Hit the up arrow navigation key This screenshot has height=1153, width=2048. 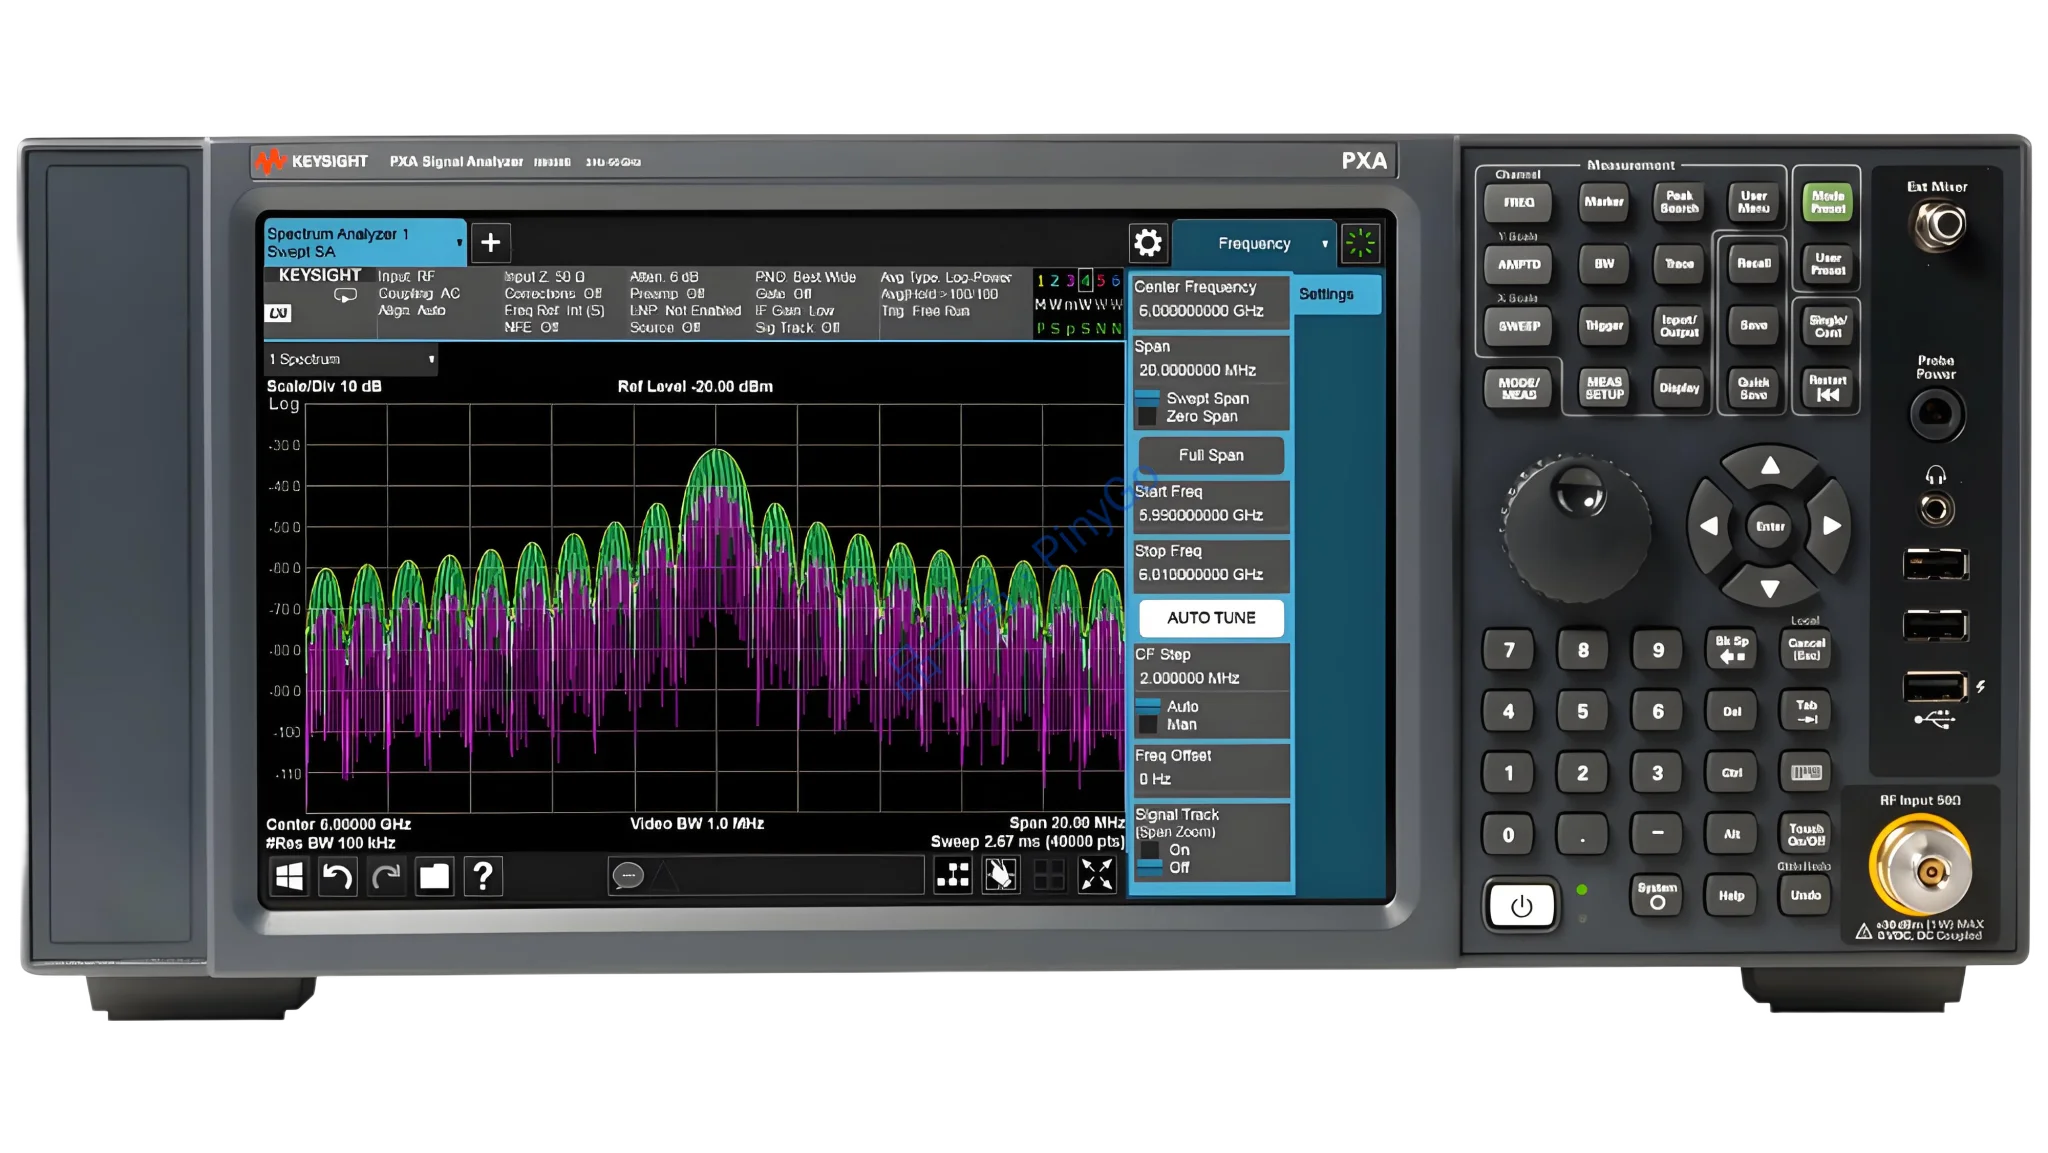(x=1770, y=466)
